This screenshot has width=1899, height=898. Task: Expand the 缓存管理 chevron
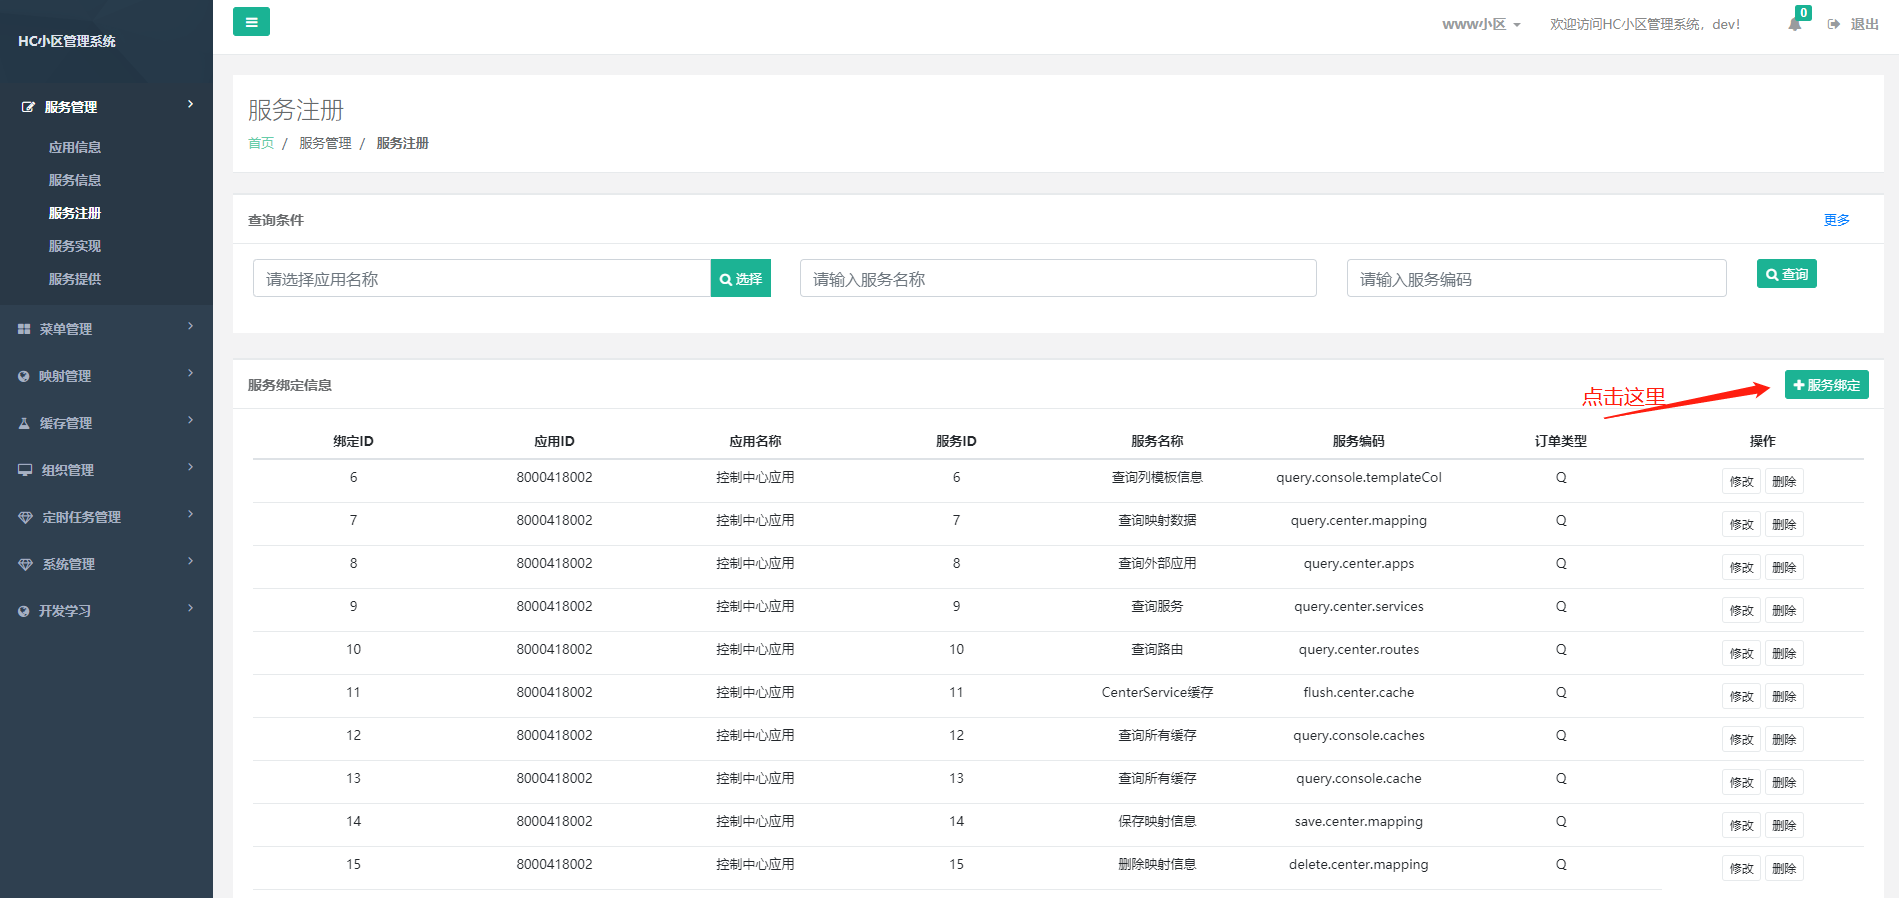pos(190,420)
